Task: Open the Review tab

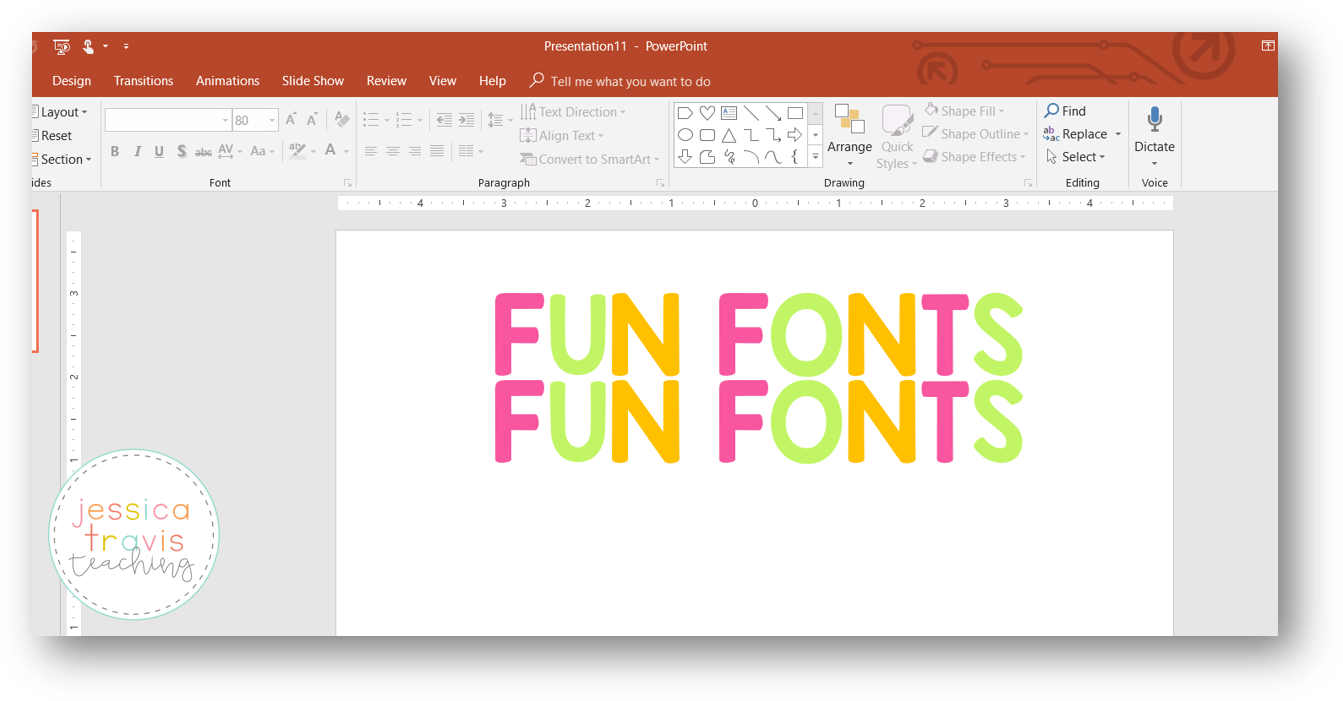Action: [x=386, y=81]
